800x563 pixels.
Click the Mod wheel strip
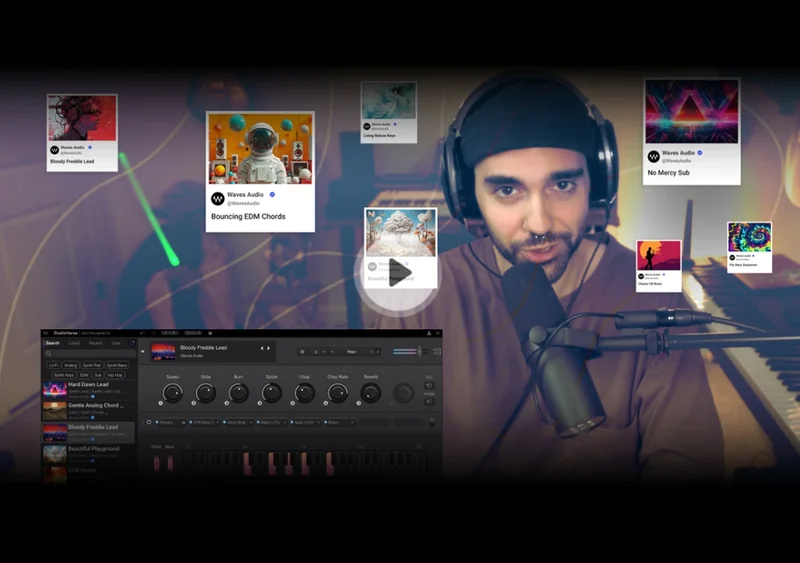170,463
